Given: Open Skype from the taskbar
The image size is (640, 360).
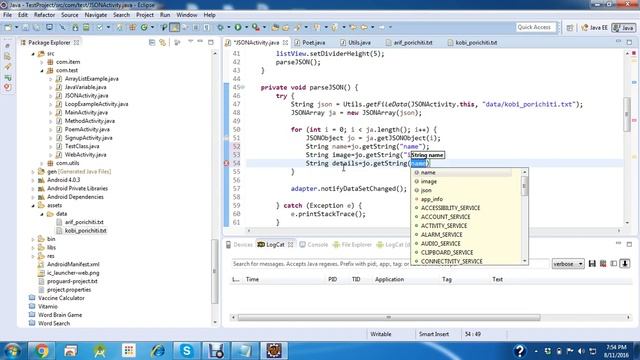Looking at the screenshot, I should [x=187, y=351].
